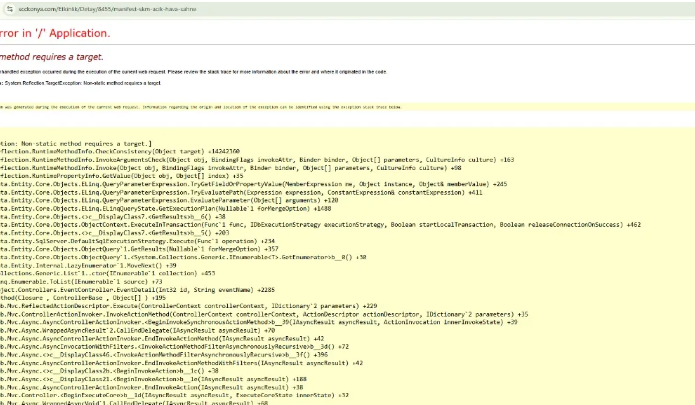
Task: Click stack line "WrappedAsyncResult`2.CallEndDelegate(IAsyncResult asyncResult) +70"
Action: (137, 330)
